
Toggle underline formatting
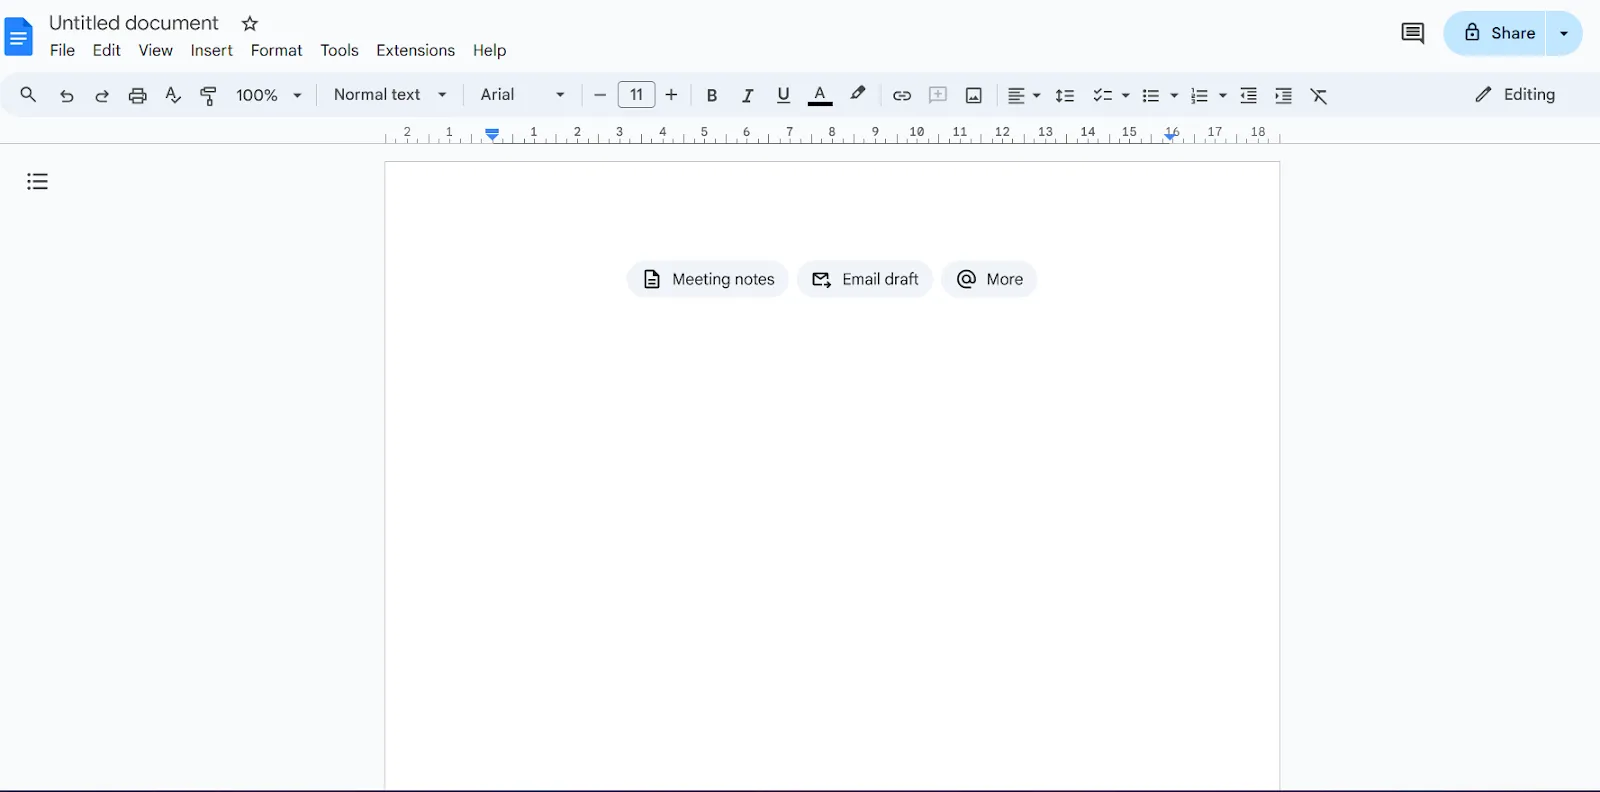tap(783, 95)
